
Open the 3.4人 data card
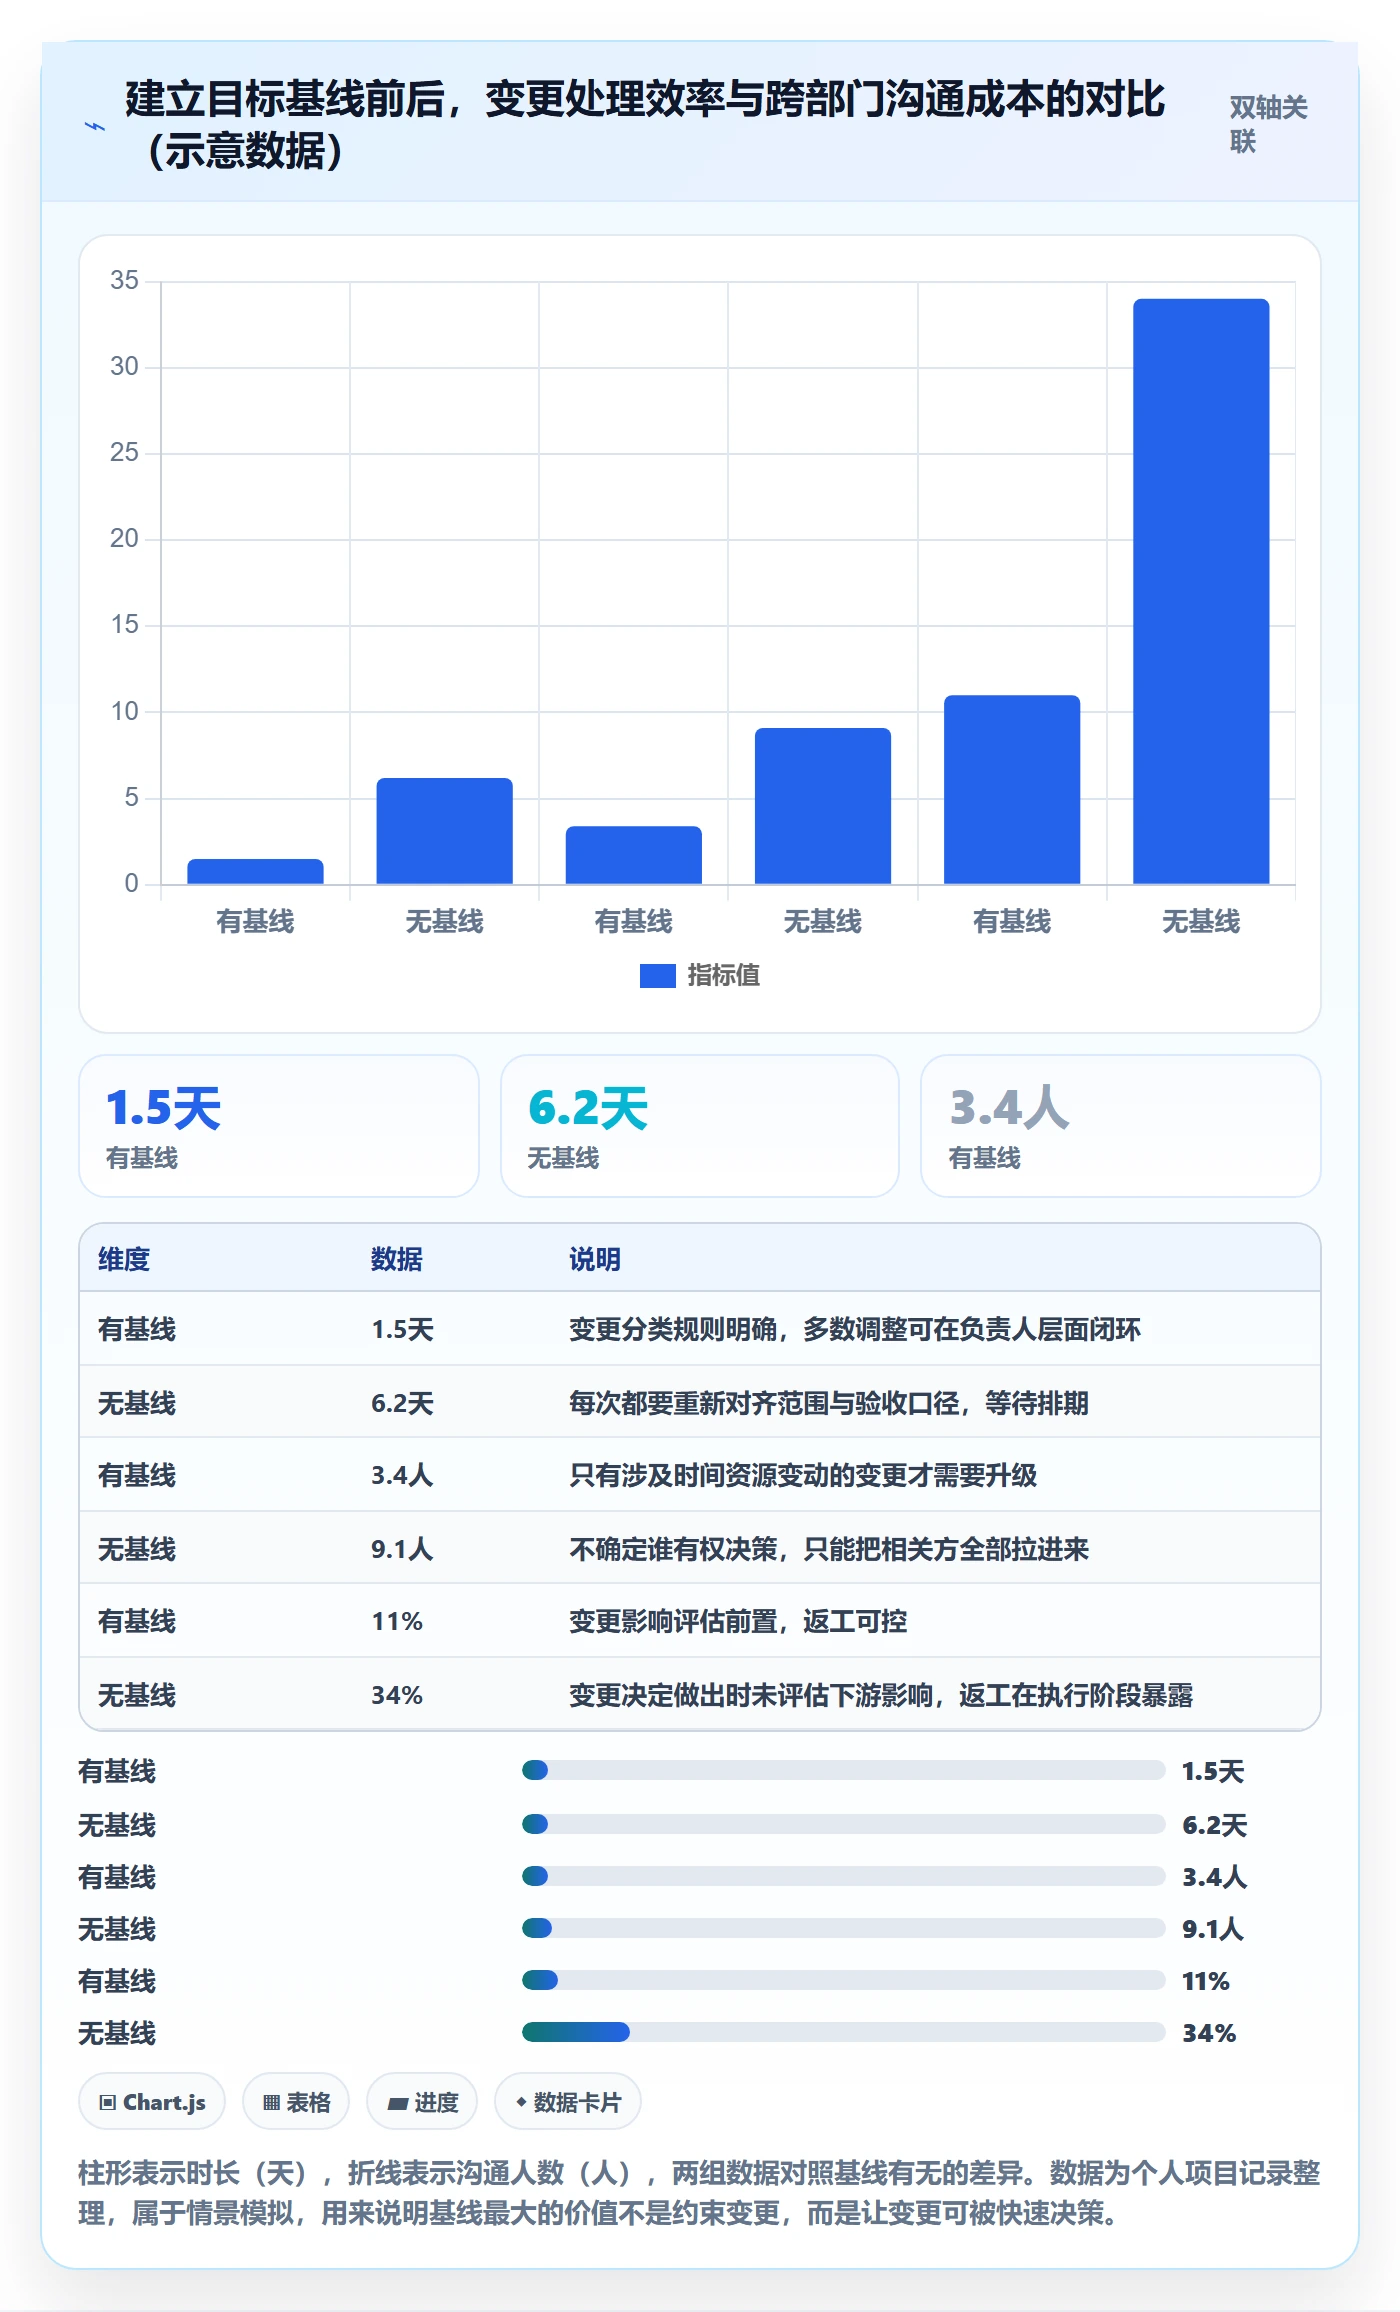pos(1121,1126)
